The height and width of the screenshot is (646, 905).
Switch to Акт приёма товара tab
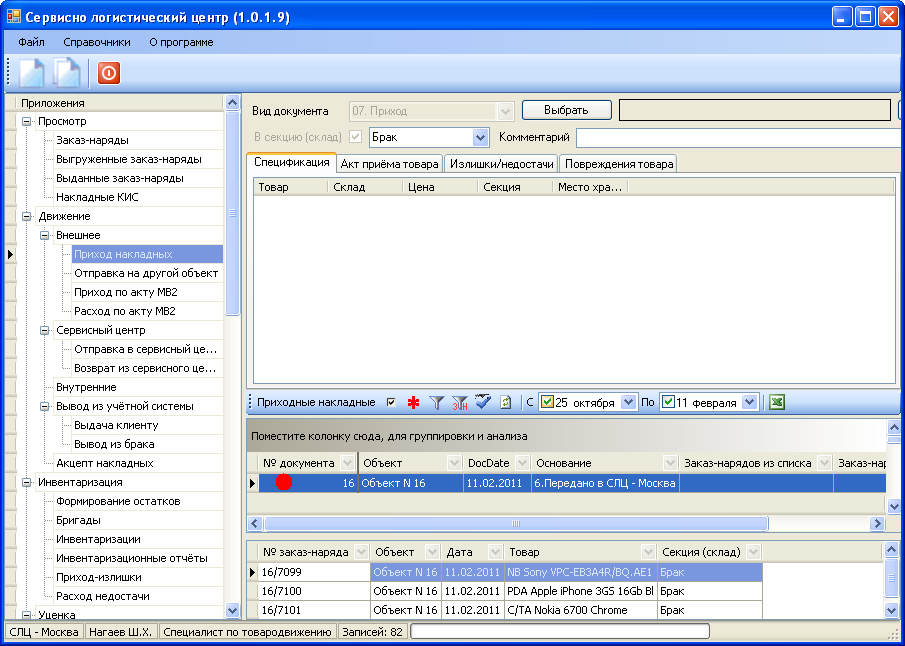pos(389,164)
